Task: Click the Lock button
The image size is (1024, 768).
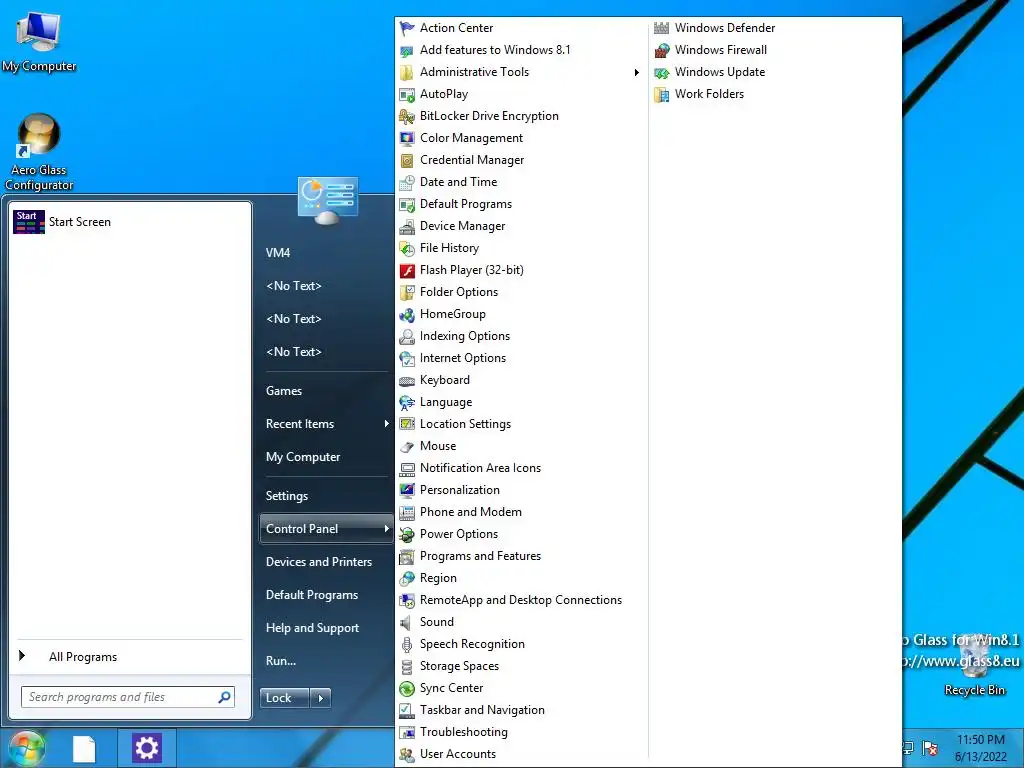Action: click(285, 698)
